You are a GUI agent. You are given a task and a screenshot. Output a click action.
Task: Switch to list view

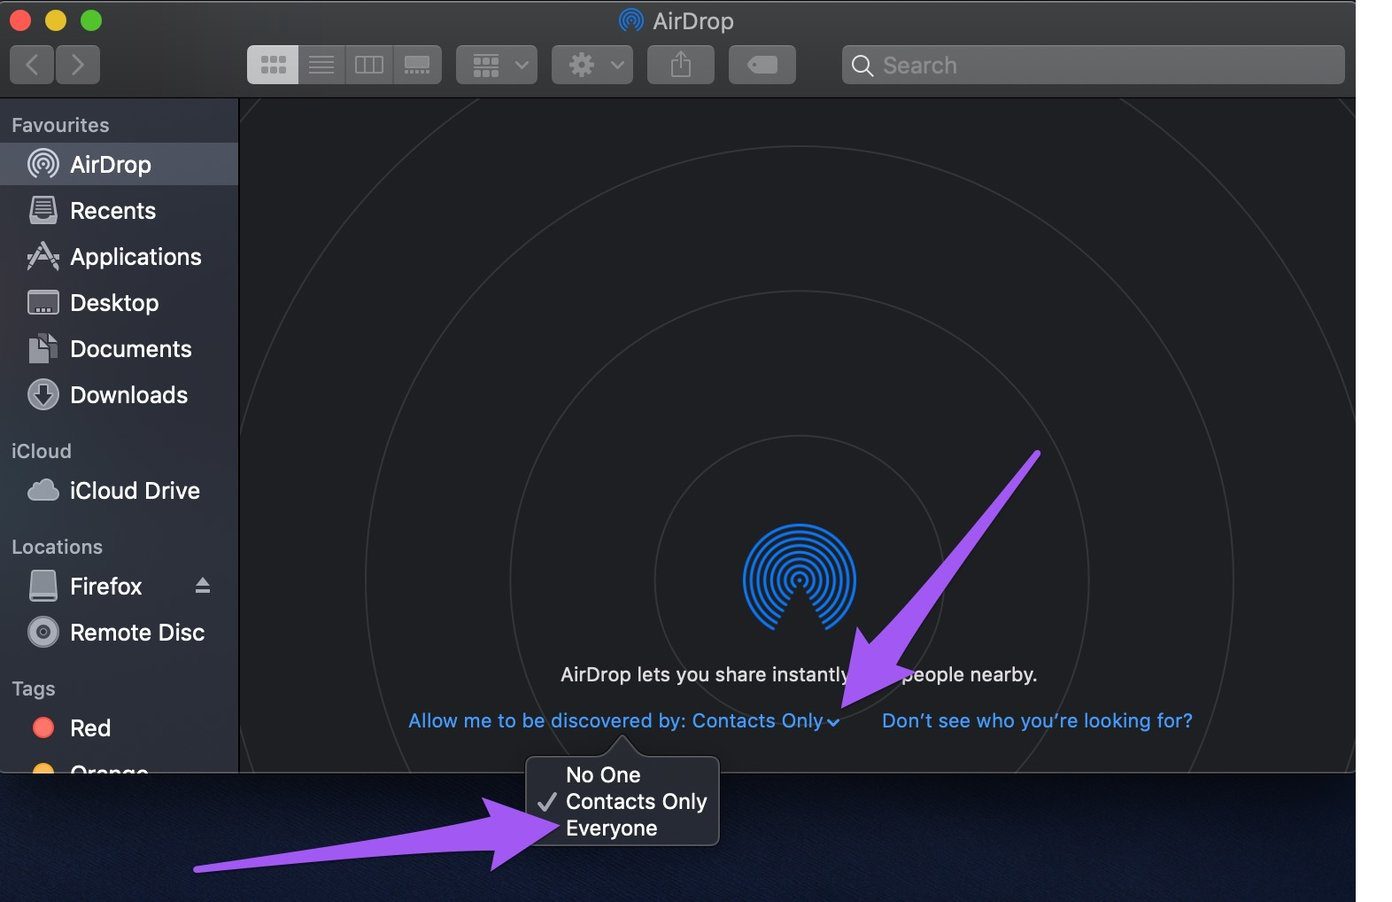[321, 65]
